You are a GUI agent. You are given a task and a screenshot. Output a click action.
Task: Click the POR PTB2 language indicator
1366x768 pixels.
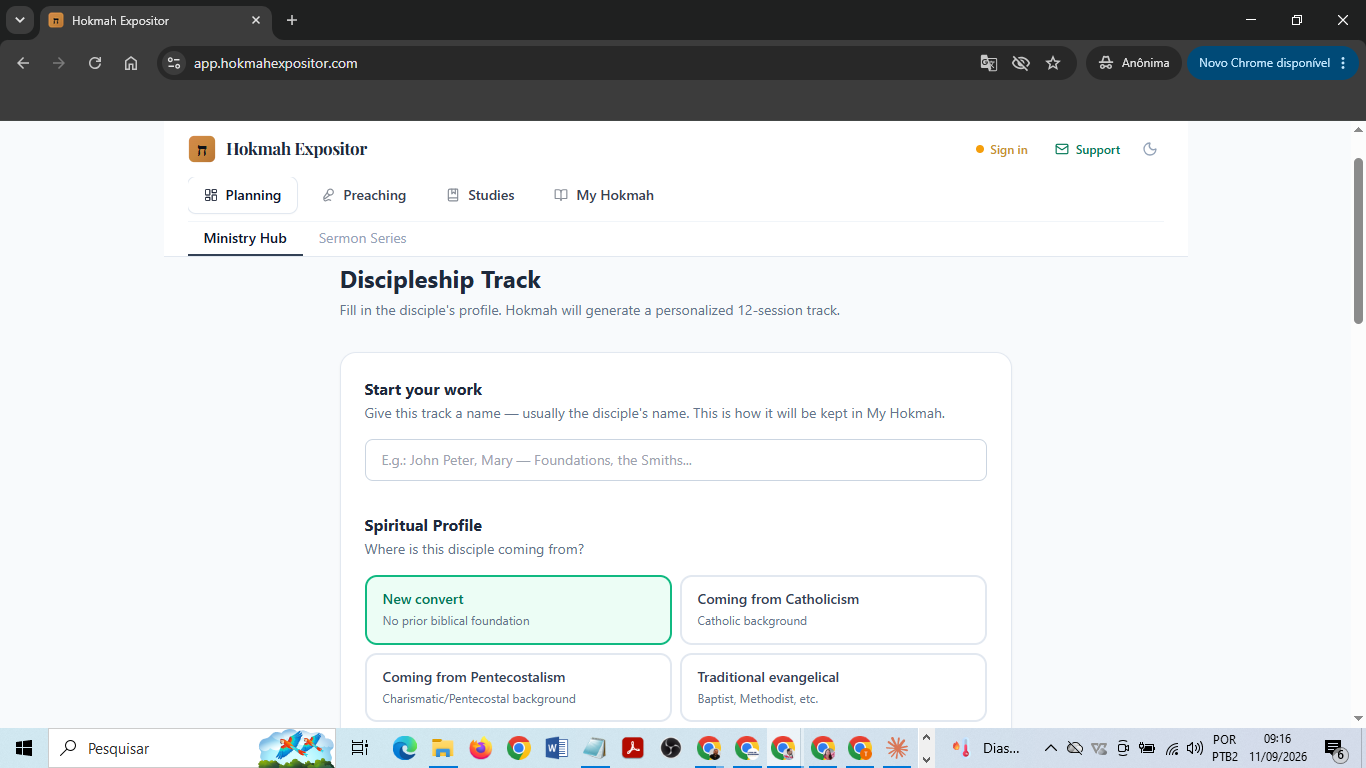(x=1225, y=748)
